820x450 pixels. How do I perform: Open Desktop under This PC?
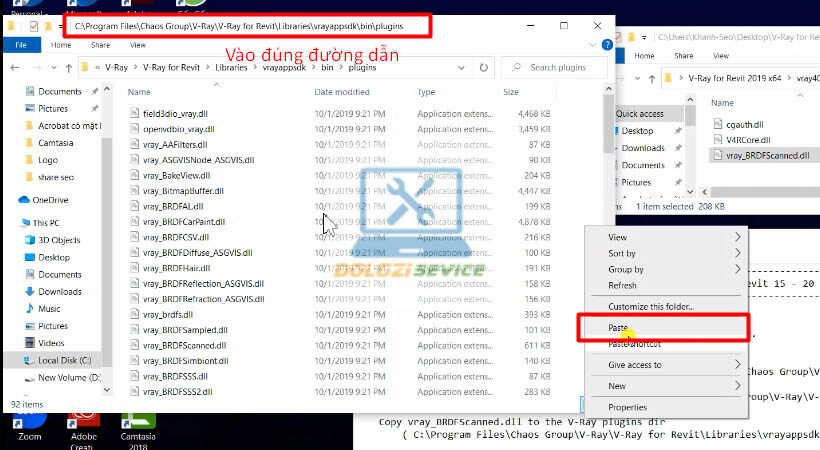pos(54,257)
